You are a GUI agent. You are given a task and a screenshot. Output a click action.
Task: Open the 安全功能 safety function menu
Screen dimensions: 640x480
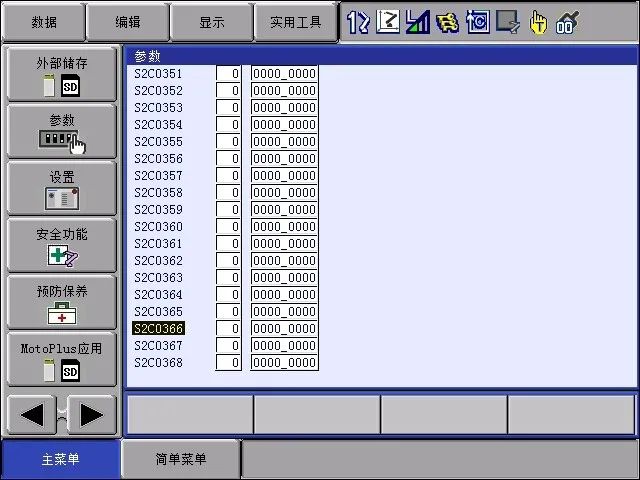[61, 245]
